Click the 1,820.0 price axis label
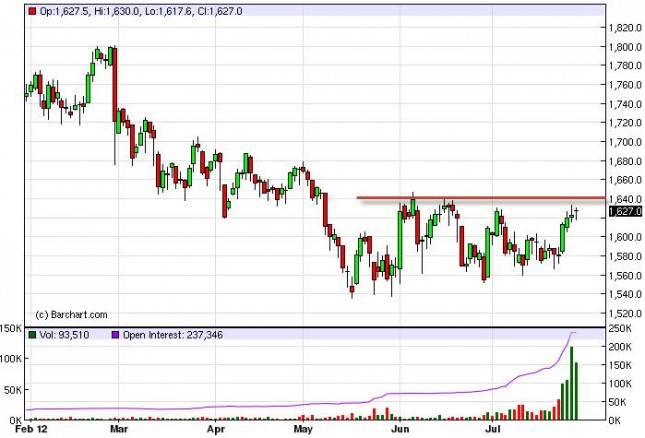The height and width of the screenshot is (438, 645). tap(625, 28)
